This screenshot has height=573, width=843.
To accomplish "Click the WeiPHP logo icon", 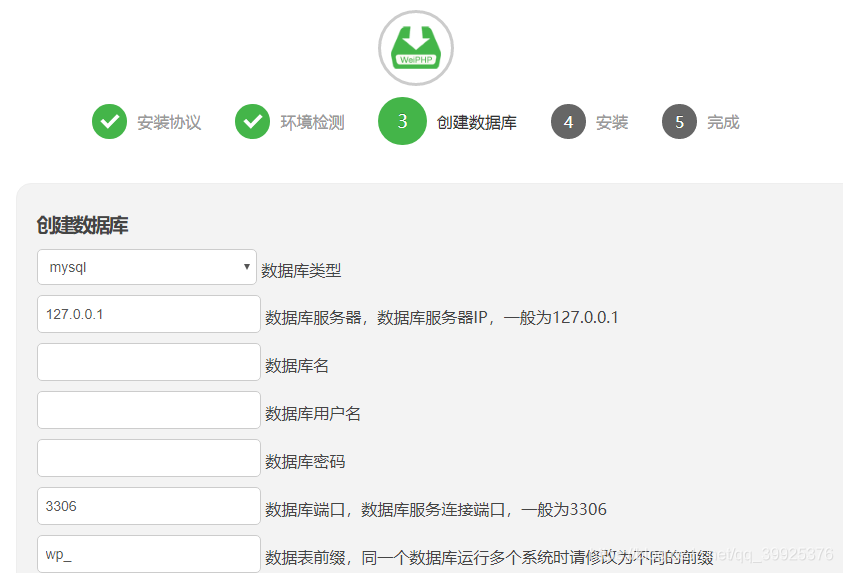I will (416, 48).
